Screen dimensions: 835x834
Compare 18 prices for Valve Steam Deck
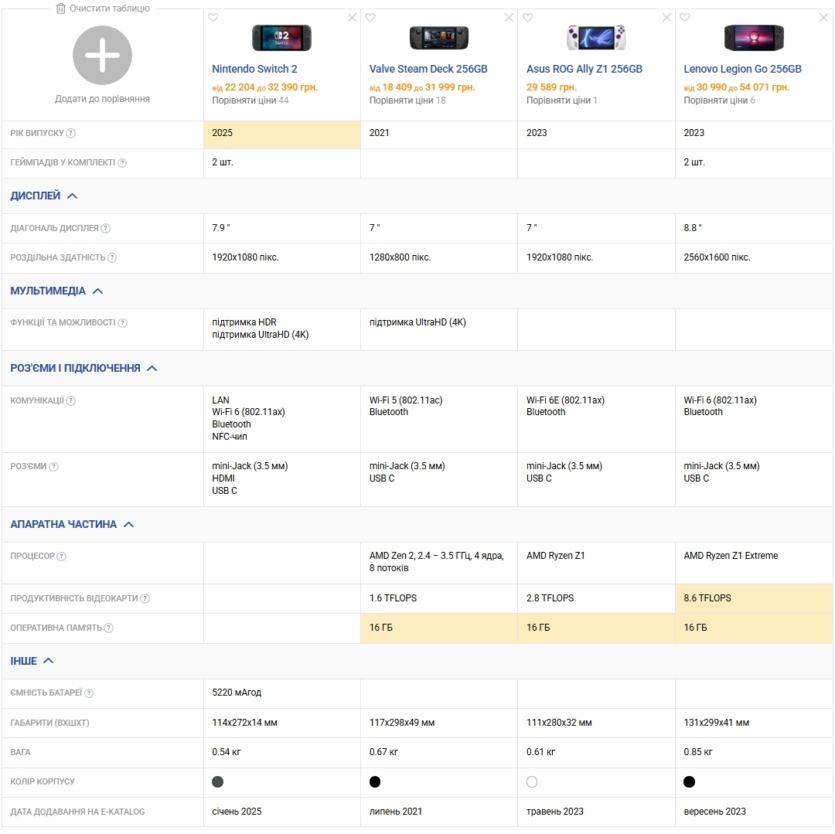[407, 100]
